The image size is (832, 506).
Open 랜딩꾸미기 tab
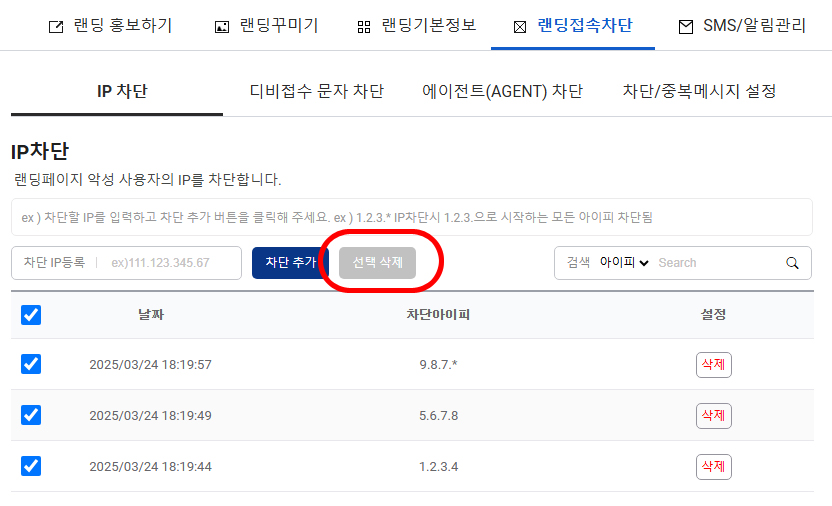pos(267,26)
